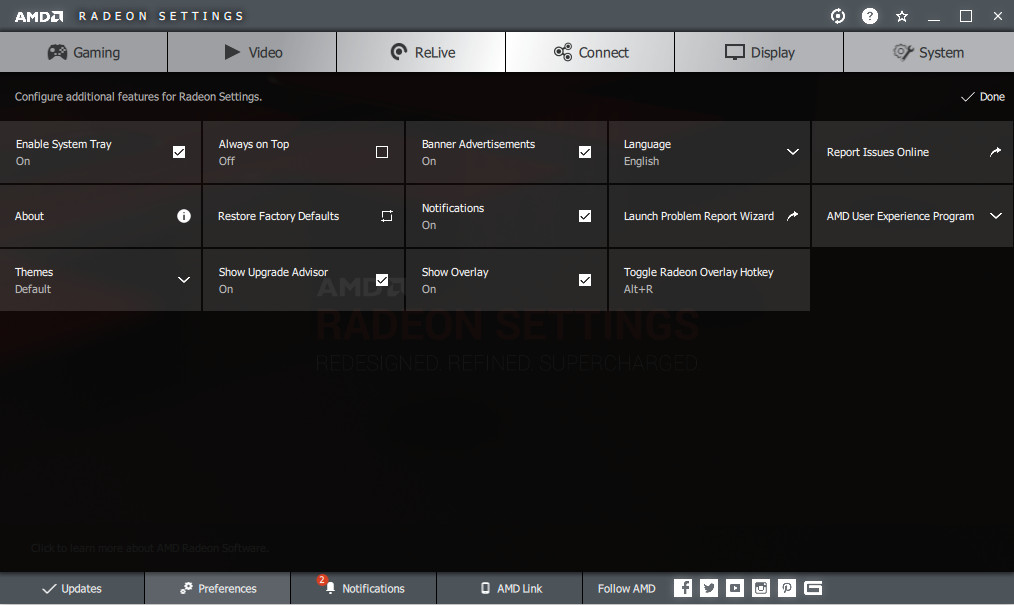The width and height of the screenshot is (1014, 605).
Task: Open the help question mark icon
Action: [870, 16]
